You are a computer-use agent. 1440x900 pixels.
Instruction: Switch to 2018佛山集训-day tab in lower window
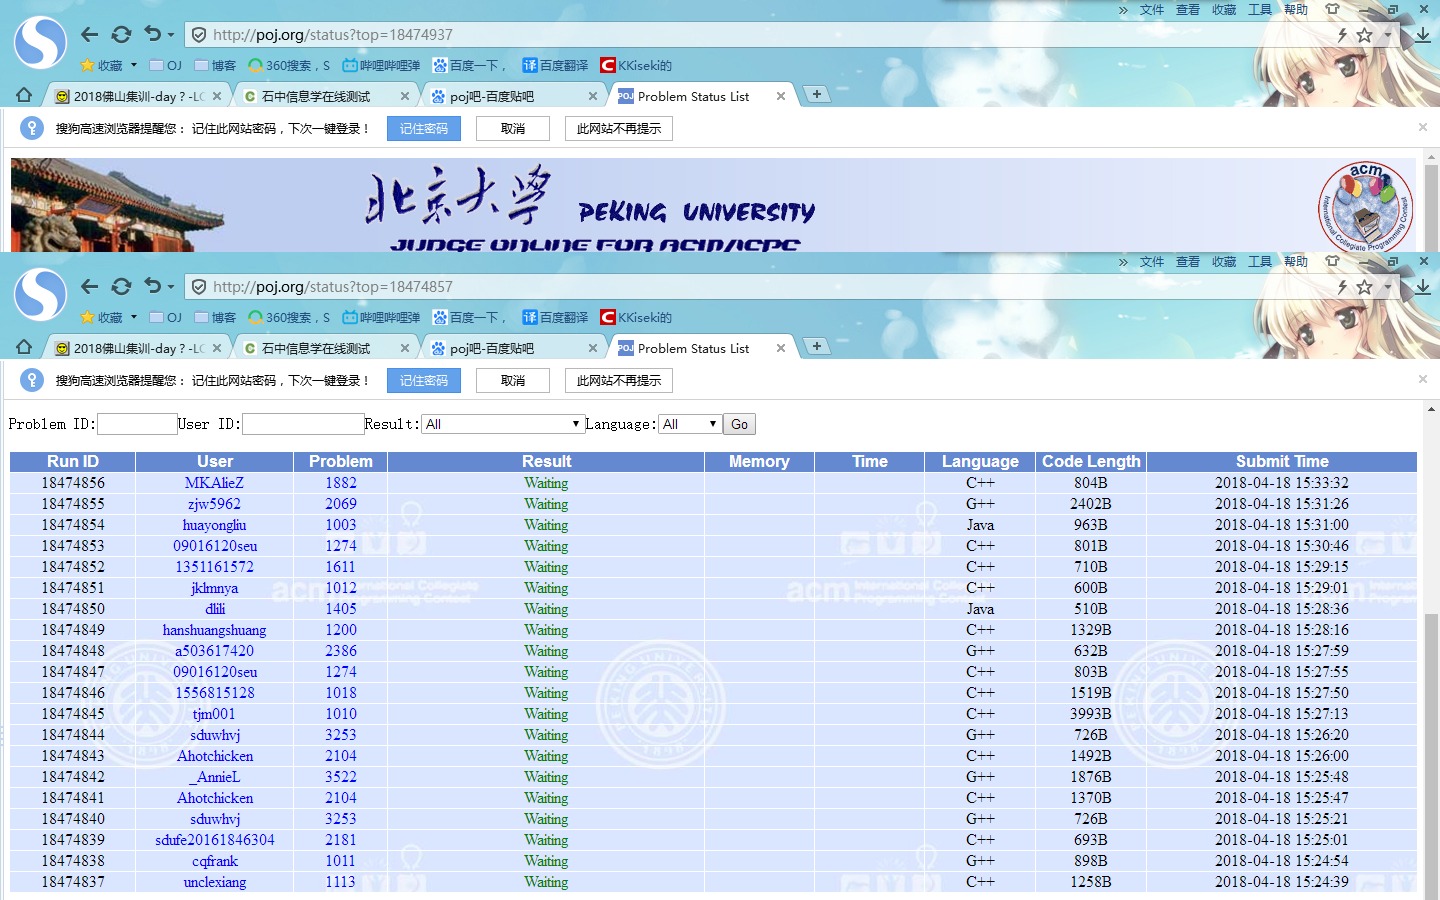(136, 348)
